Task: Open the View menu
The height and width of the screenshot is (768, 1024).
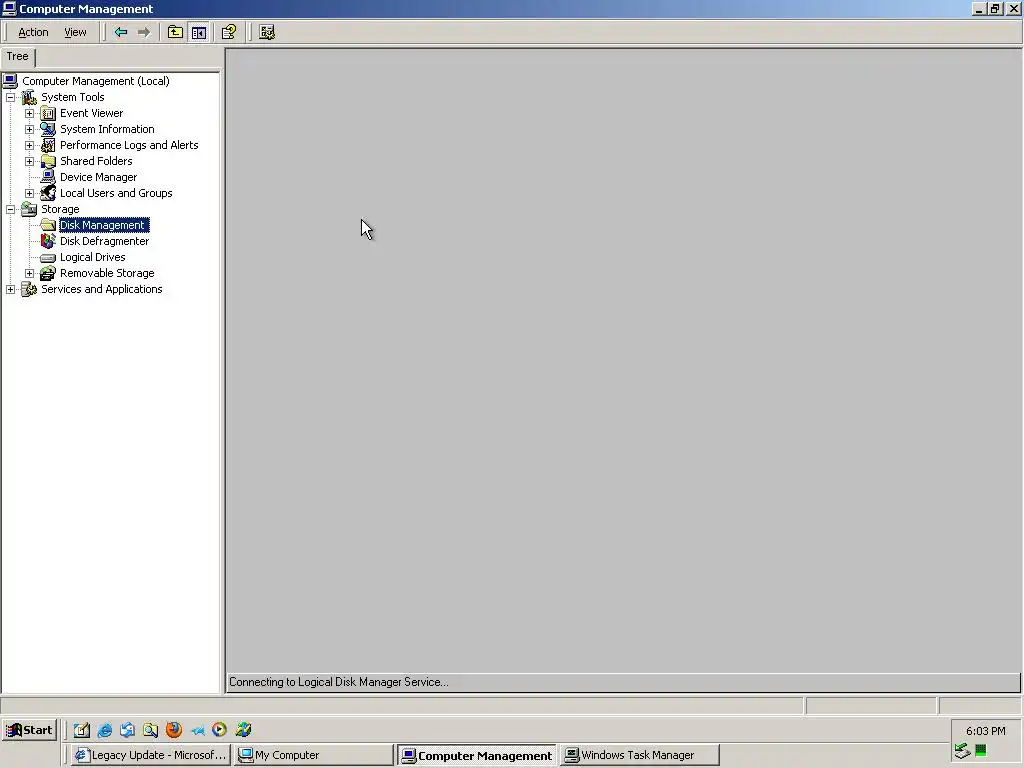Action: point(75,32)
